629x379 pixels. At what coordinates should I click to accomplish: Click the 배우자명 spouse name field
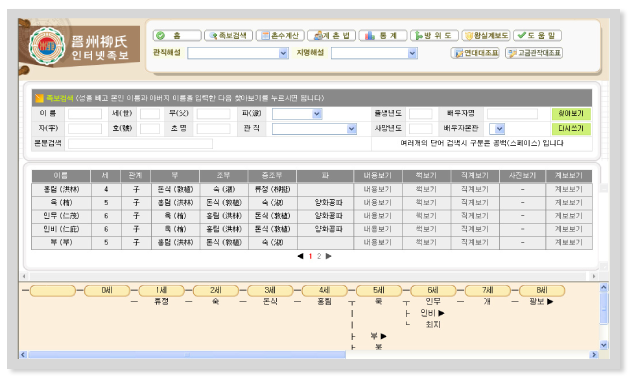512,114
